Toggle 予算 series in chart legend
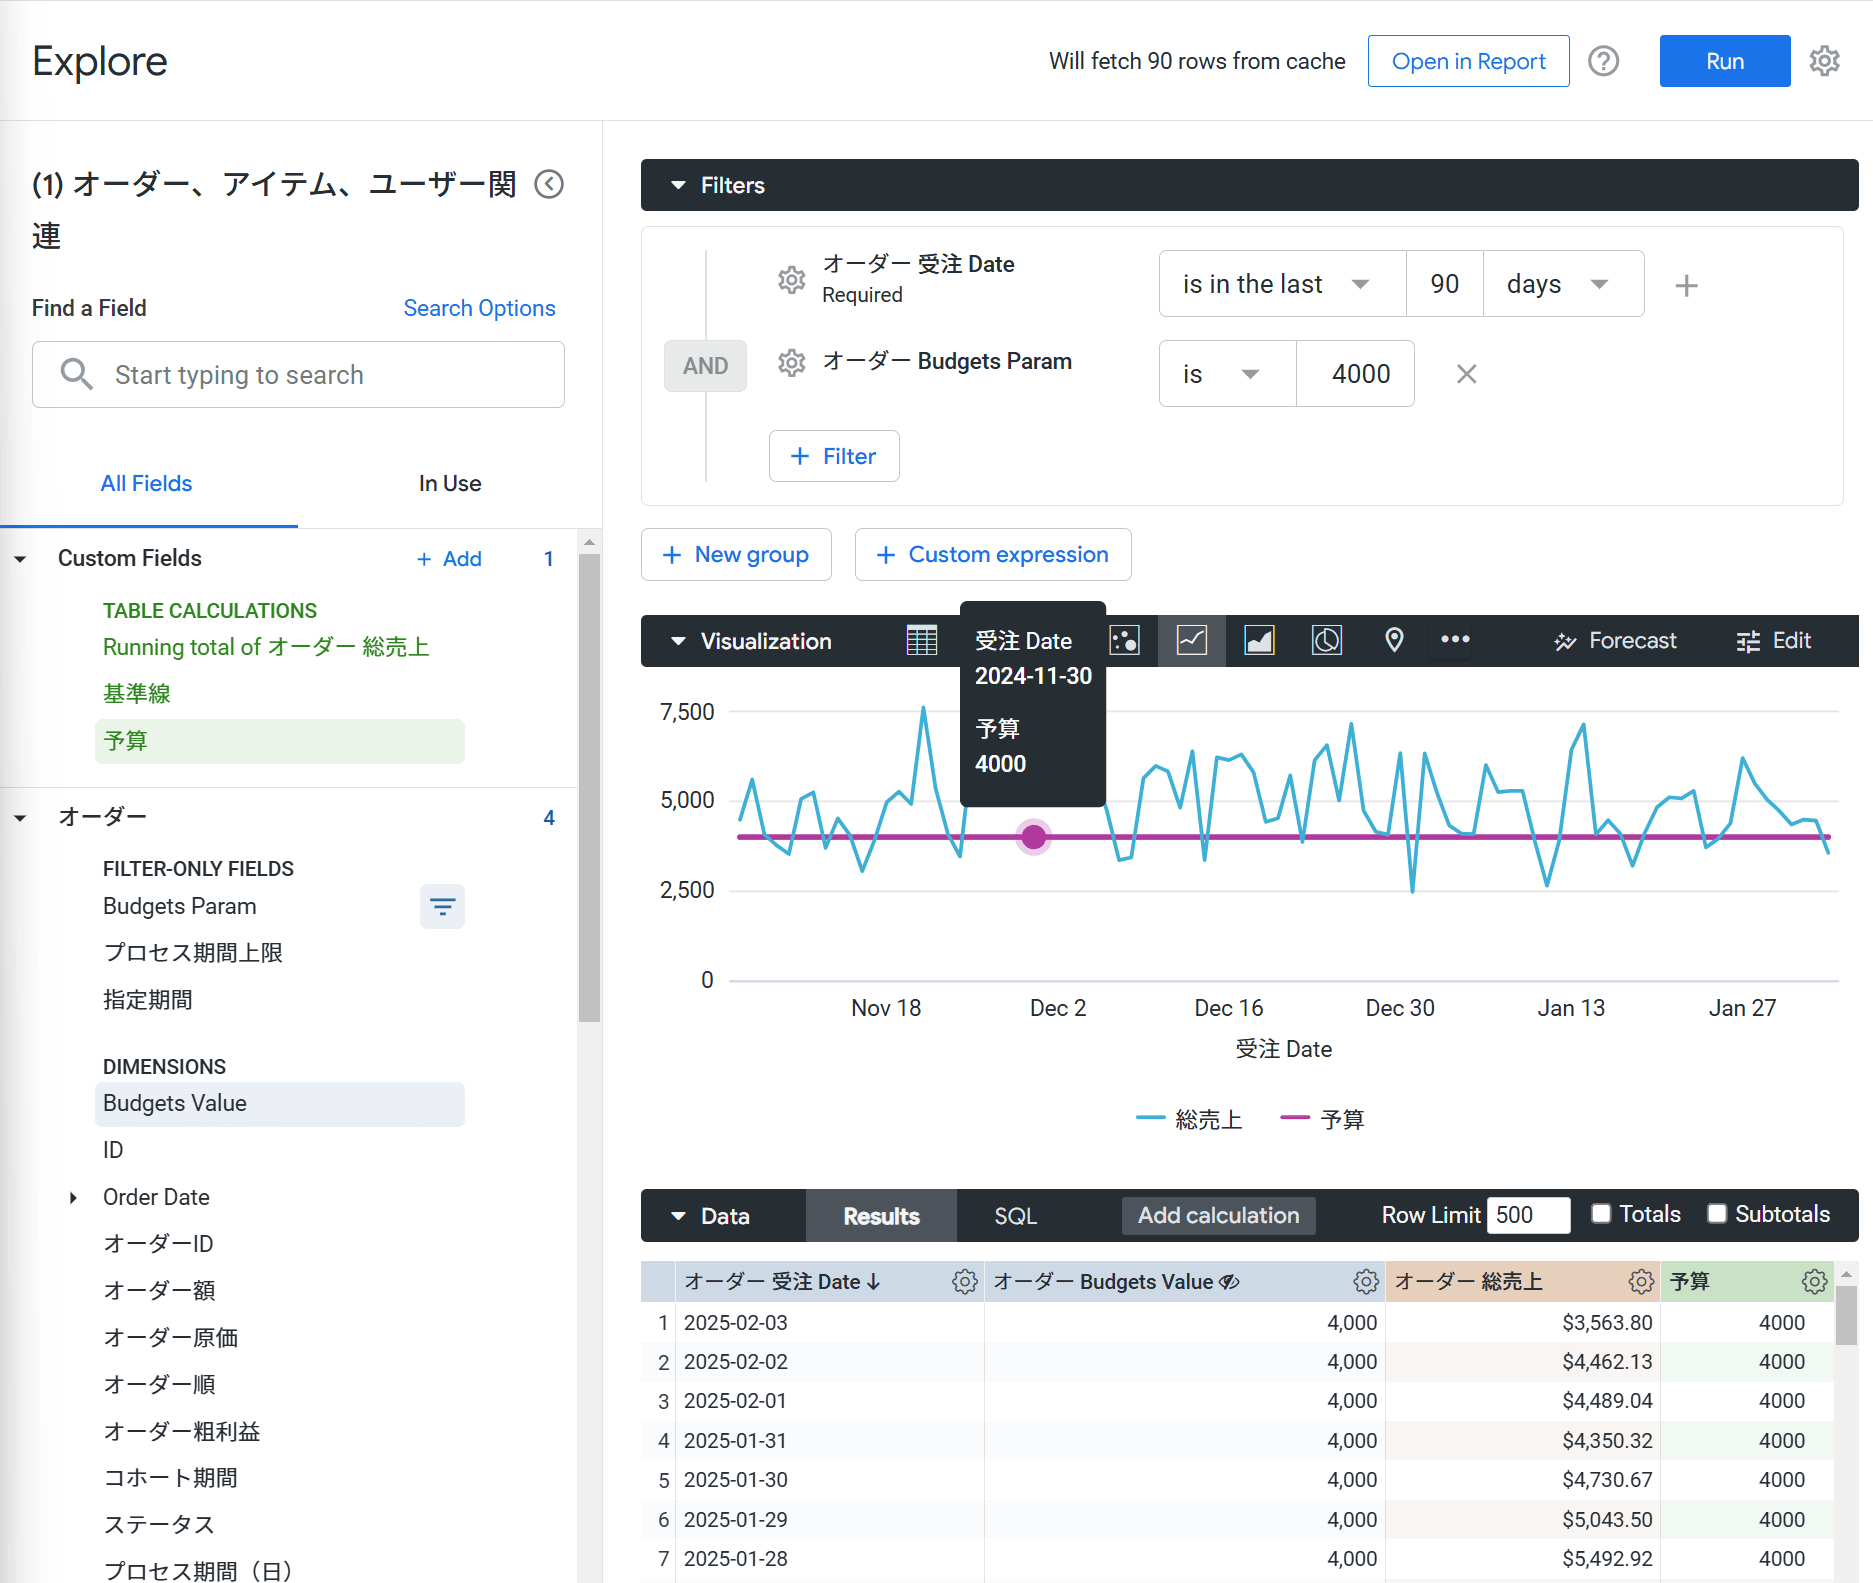1873x1583 pixels. pyautogui.click(x=1323, y=1119)
